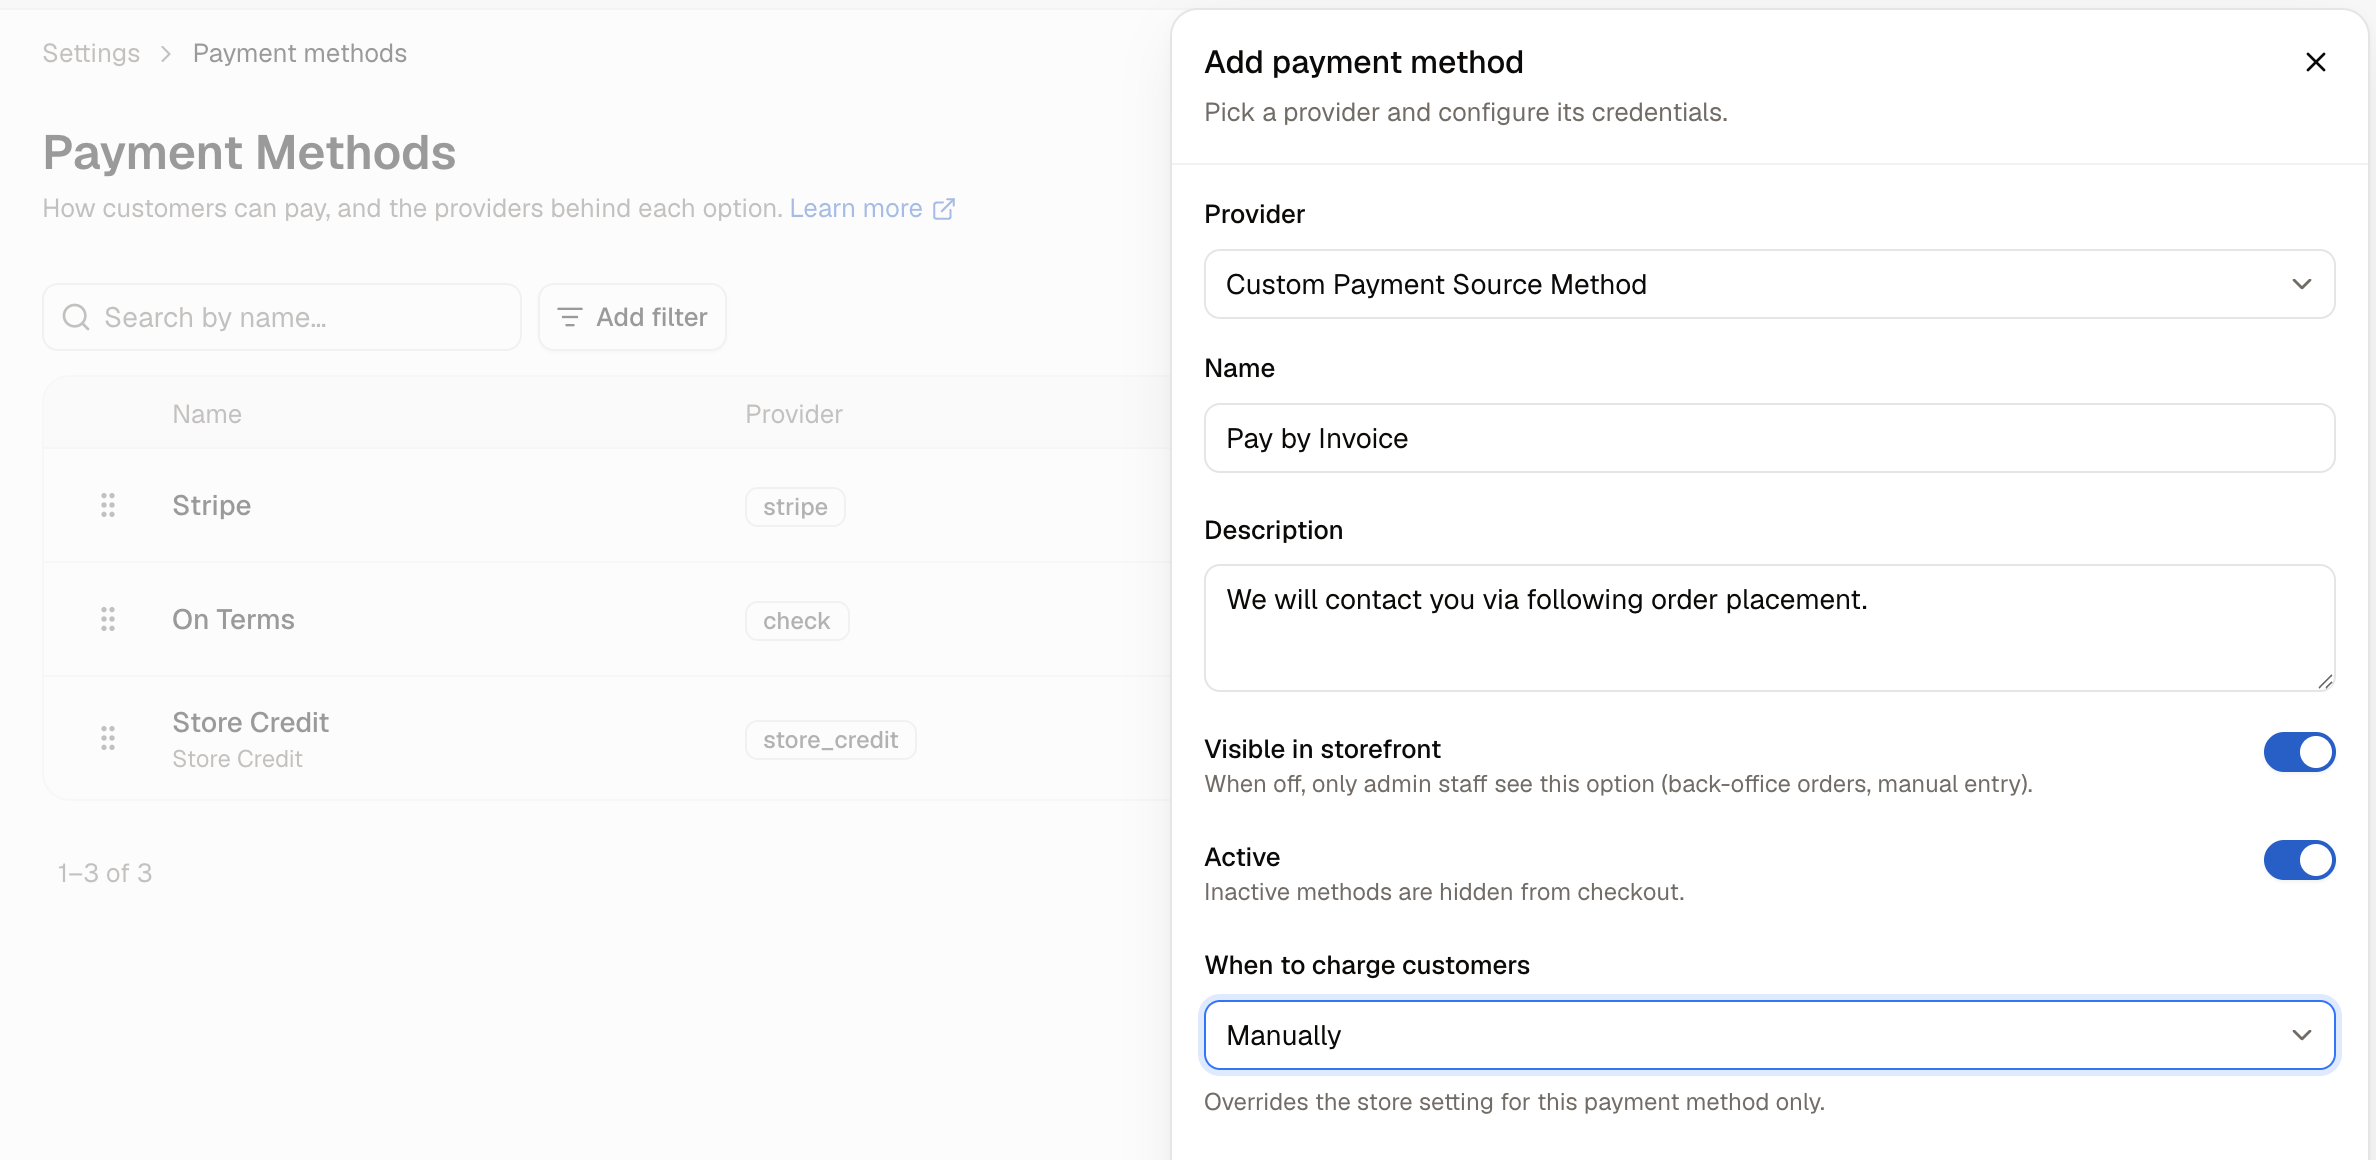The image size is (2376, 1160).
Task: Click the Name column header
Action: click(207, 414)
